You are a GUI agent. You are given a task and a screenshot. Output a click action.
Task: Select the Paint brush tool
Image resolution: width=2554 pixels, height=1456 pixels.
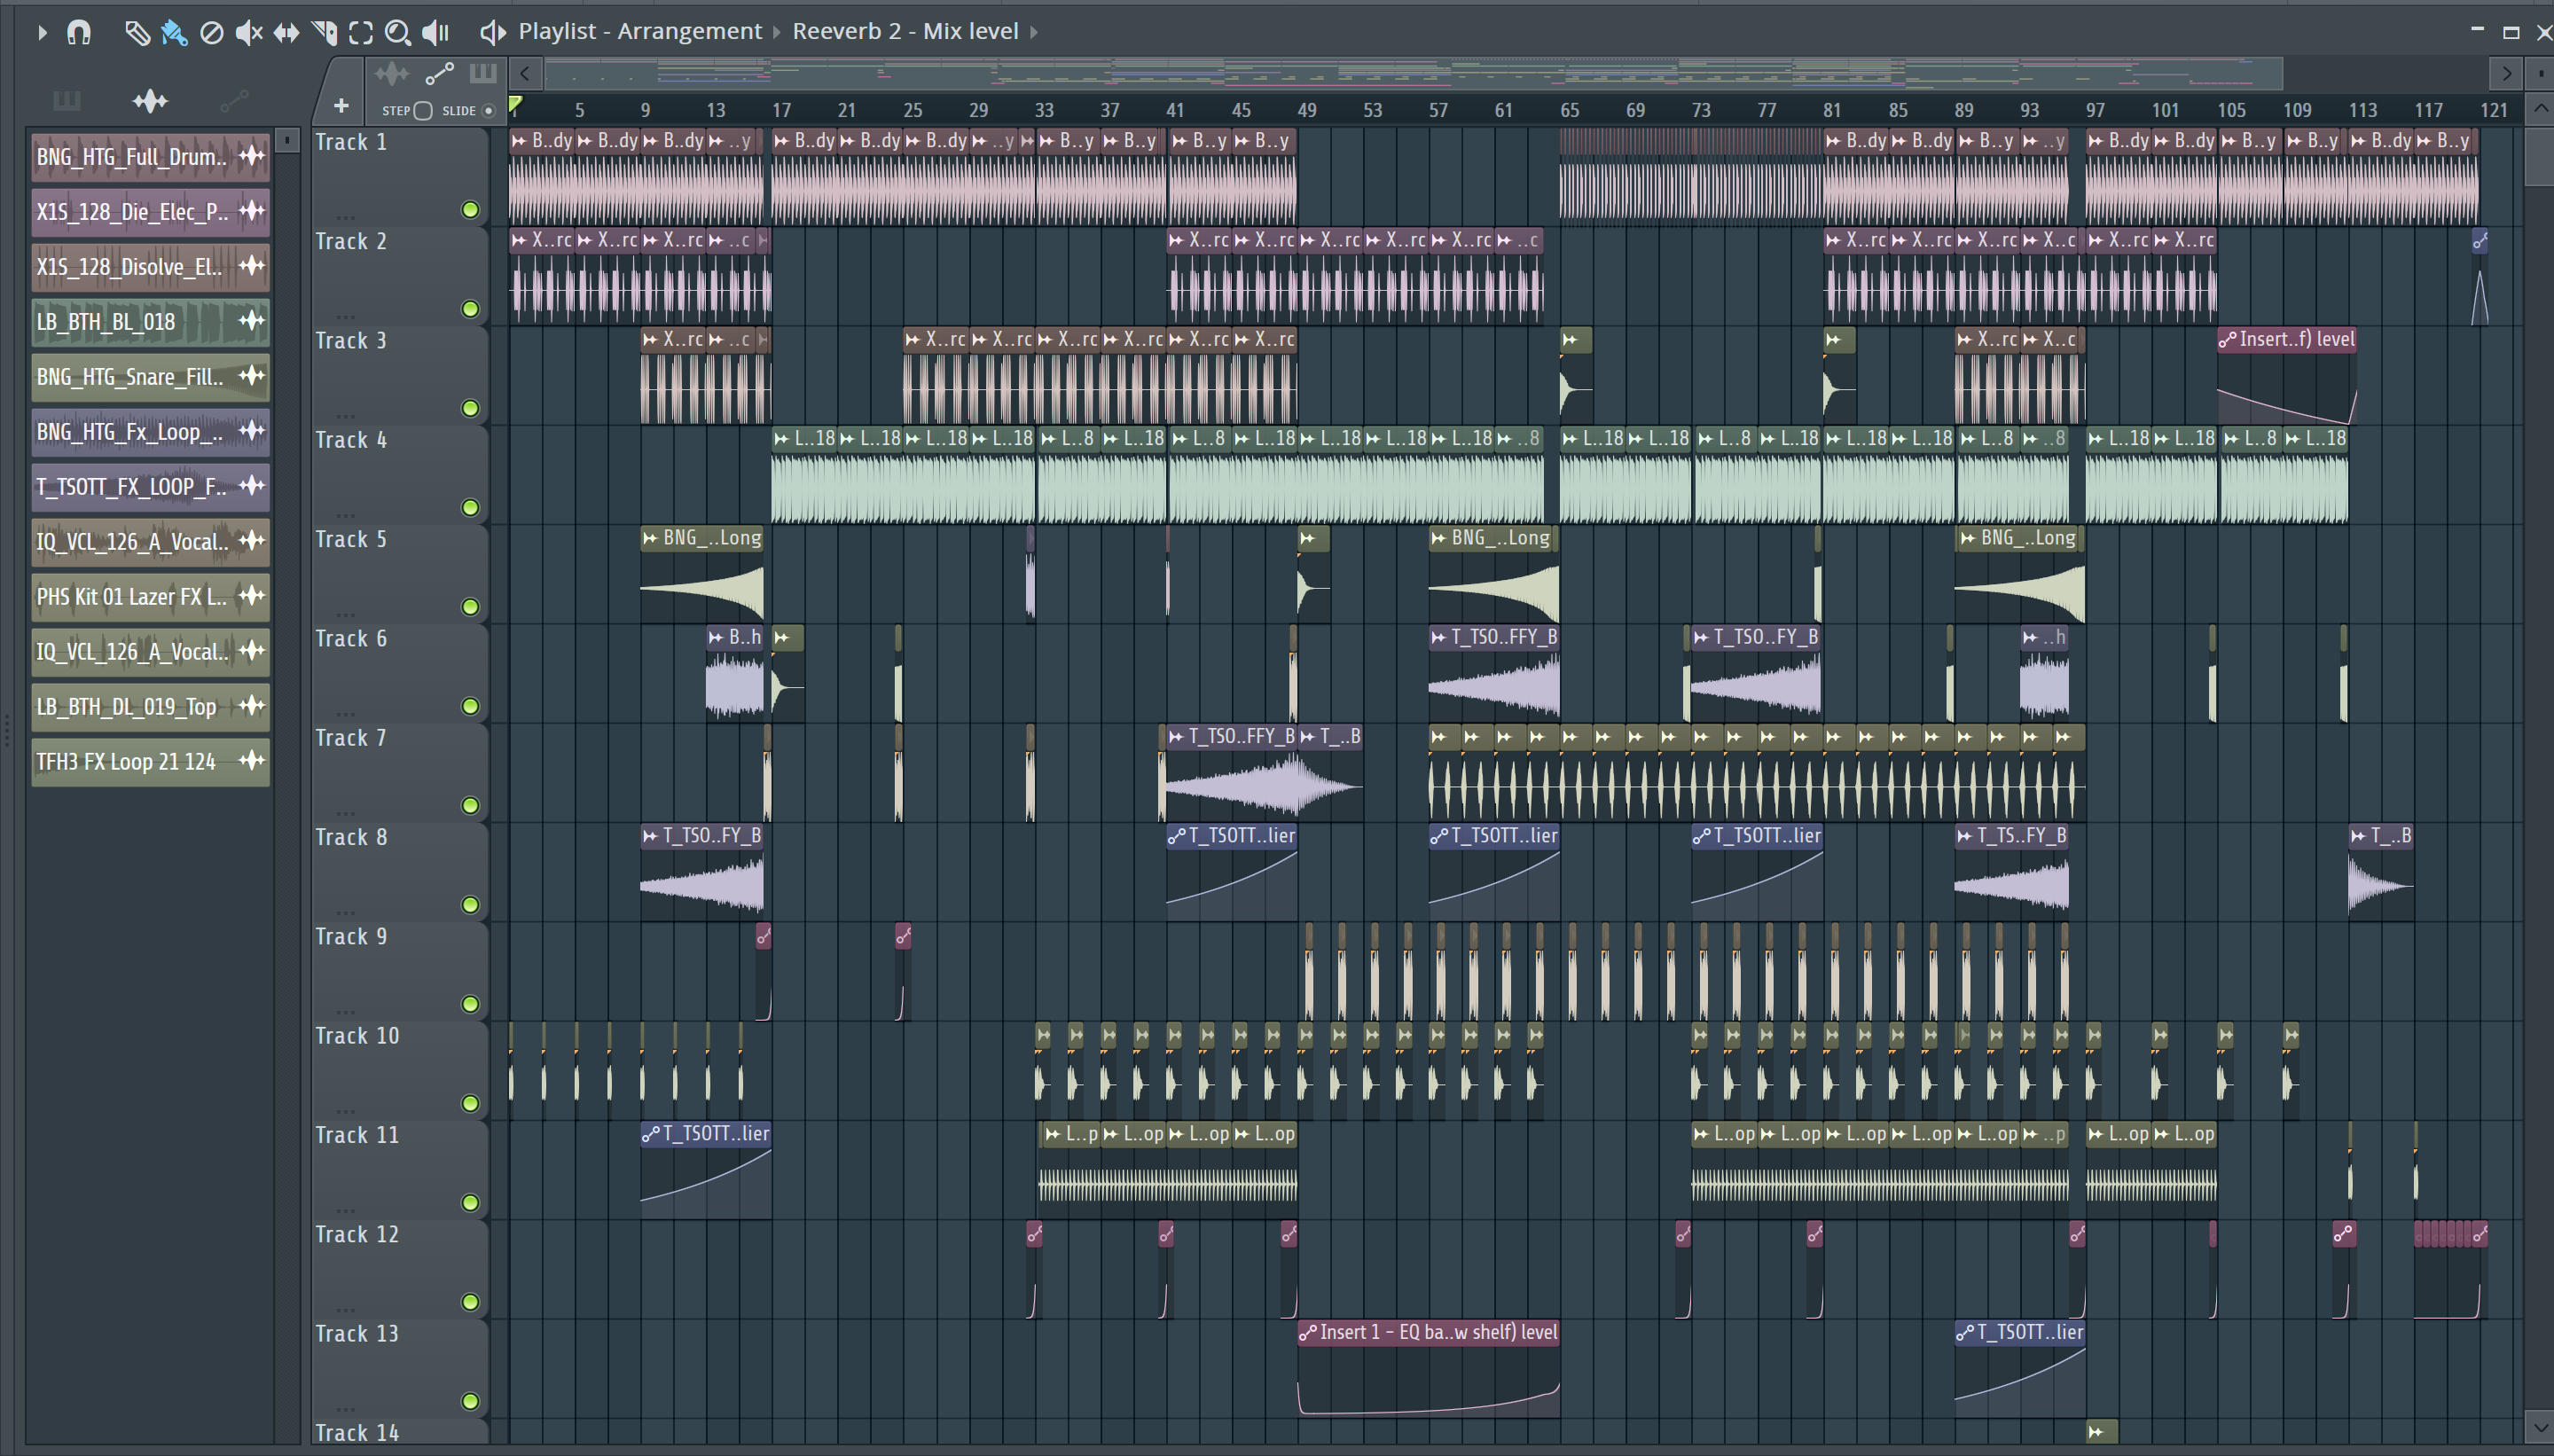(x=174, y=32)
